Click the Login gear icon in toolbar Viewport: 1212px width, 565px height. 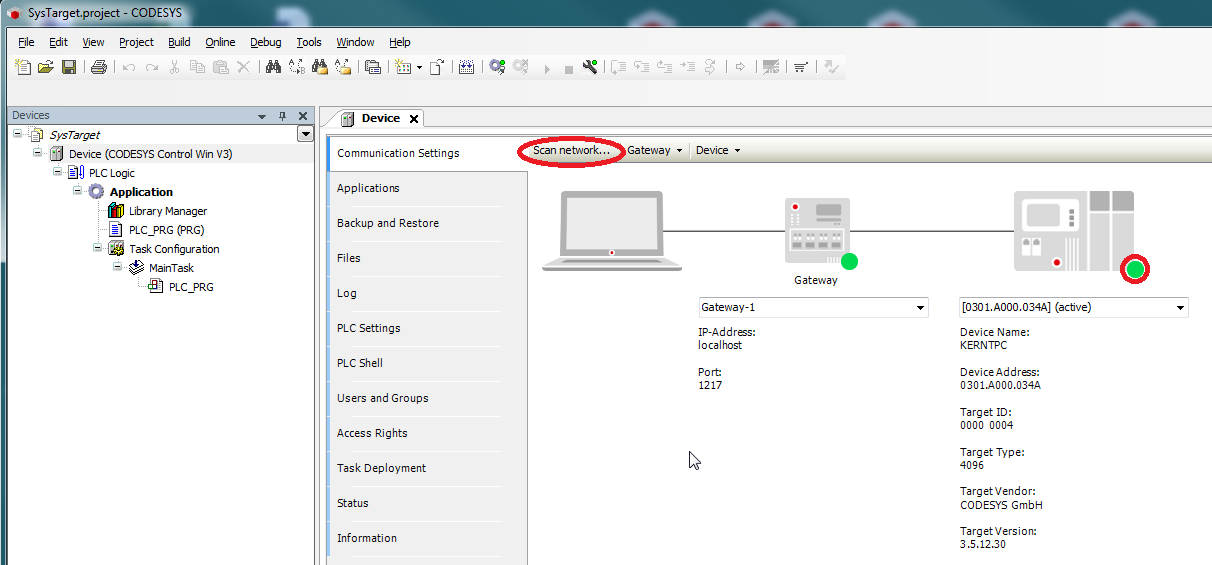coord(497,67)
